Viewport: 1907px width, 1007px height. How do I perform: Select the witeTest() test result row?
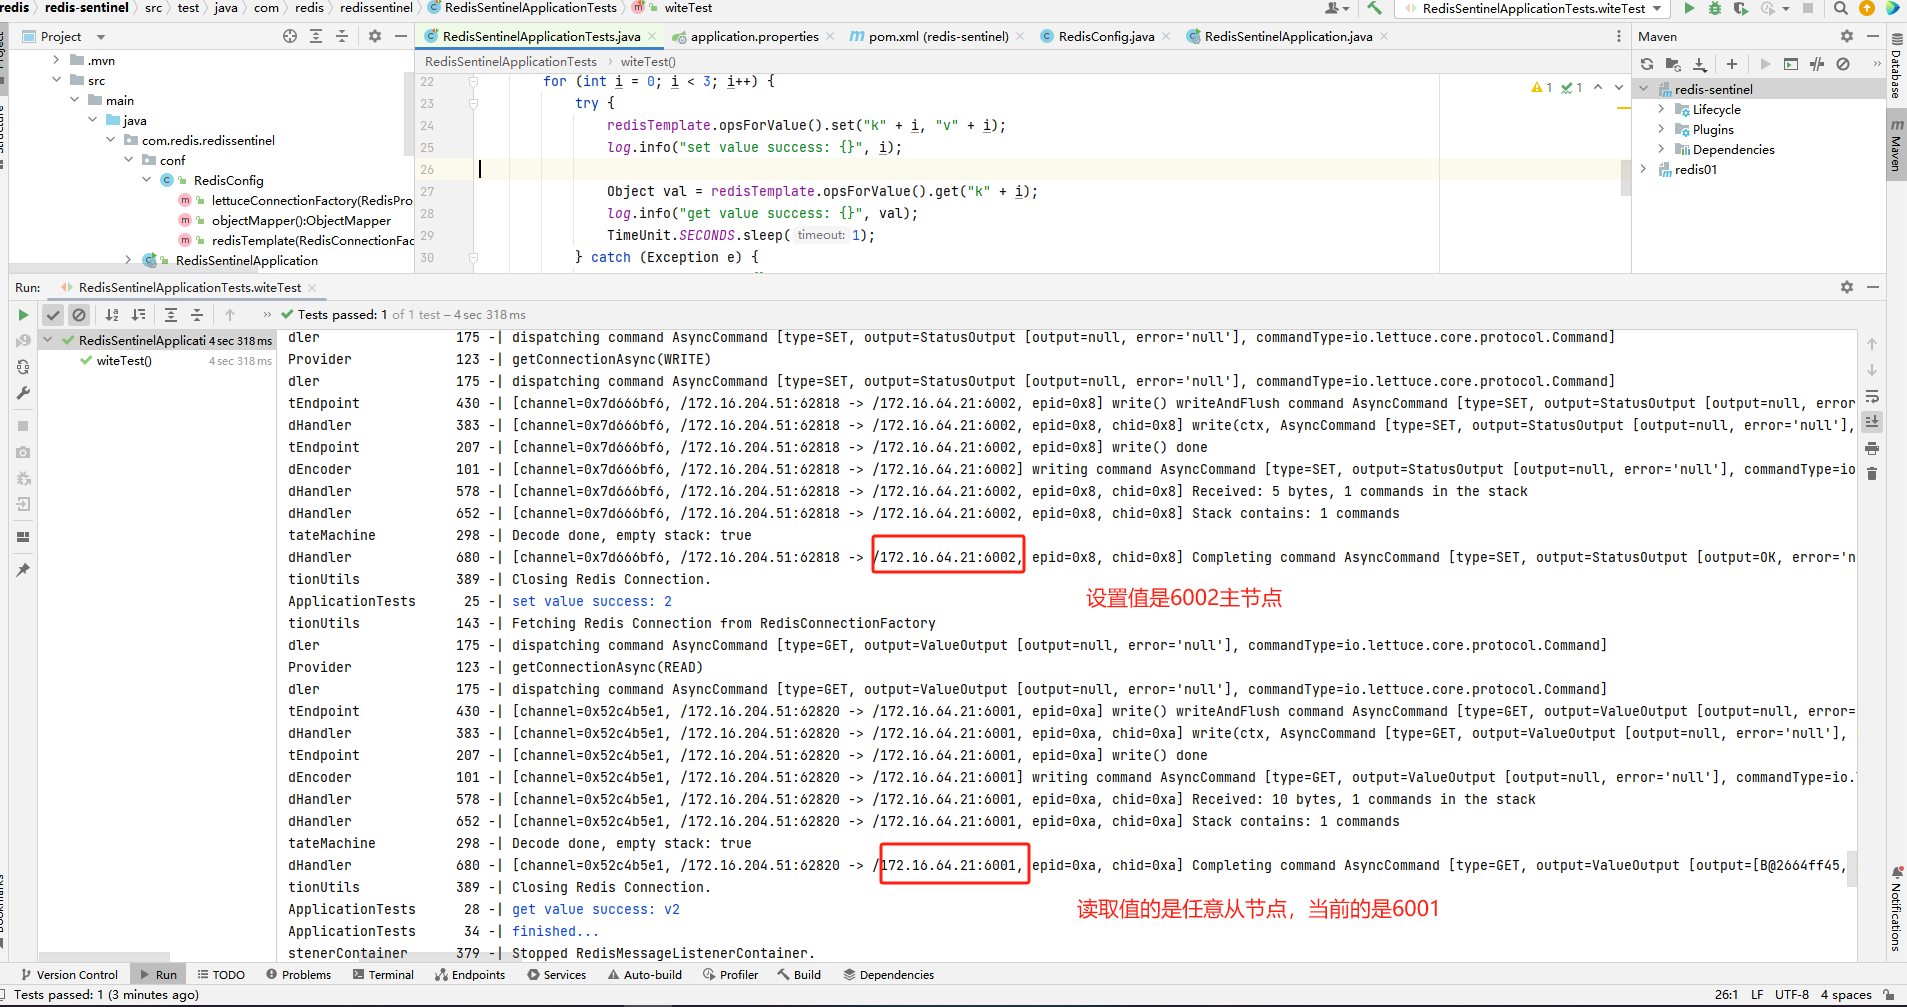click(155, 361)
